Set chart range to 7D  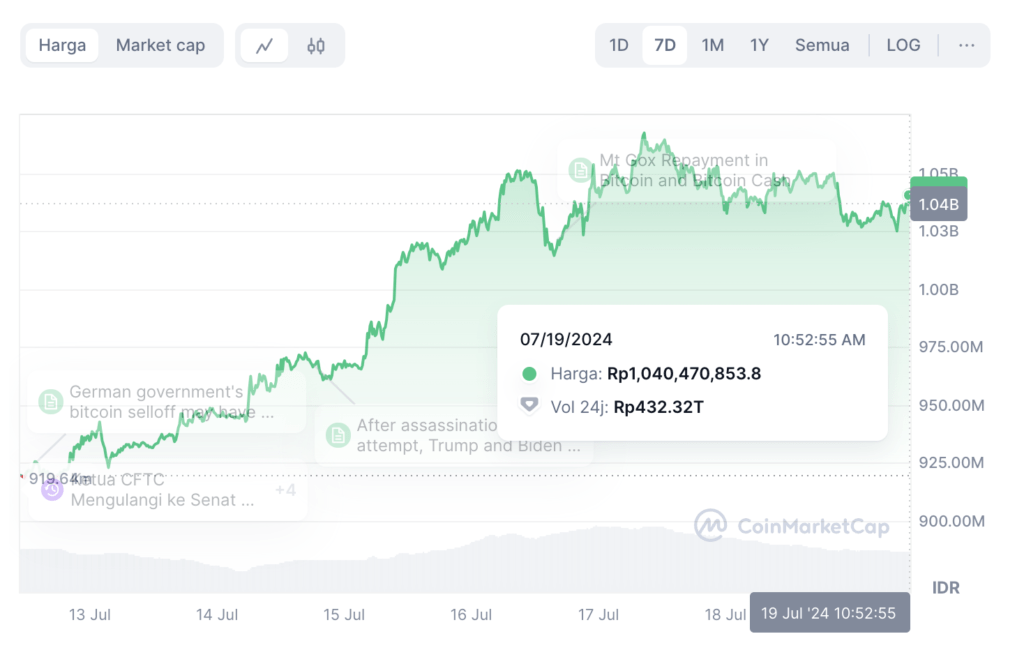tap(665, 45)
